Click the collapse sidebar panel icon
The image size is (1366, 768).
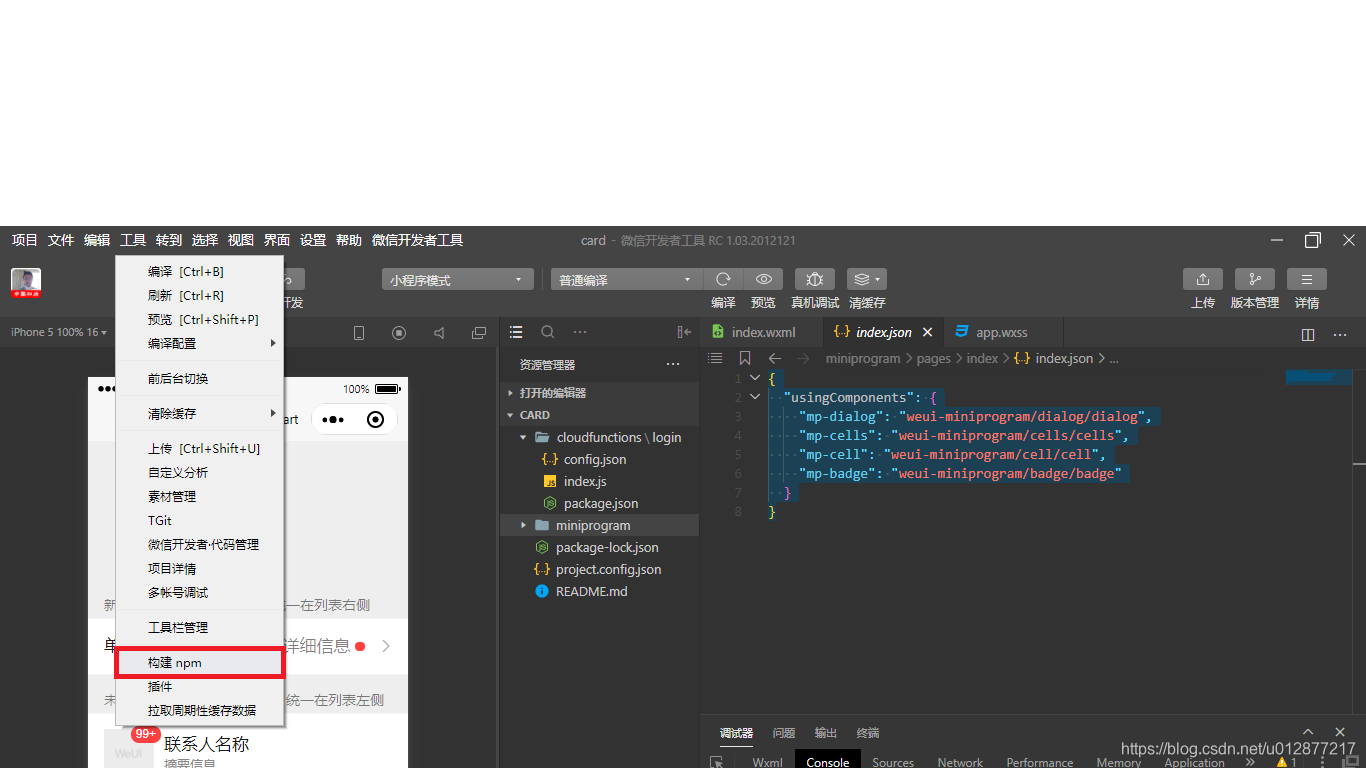pos(684,332)
